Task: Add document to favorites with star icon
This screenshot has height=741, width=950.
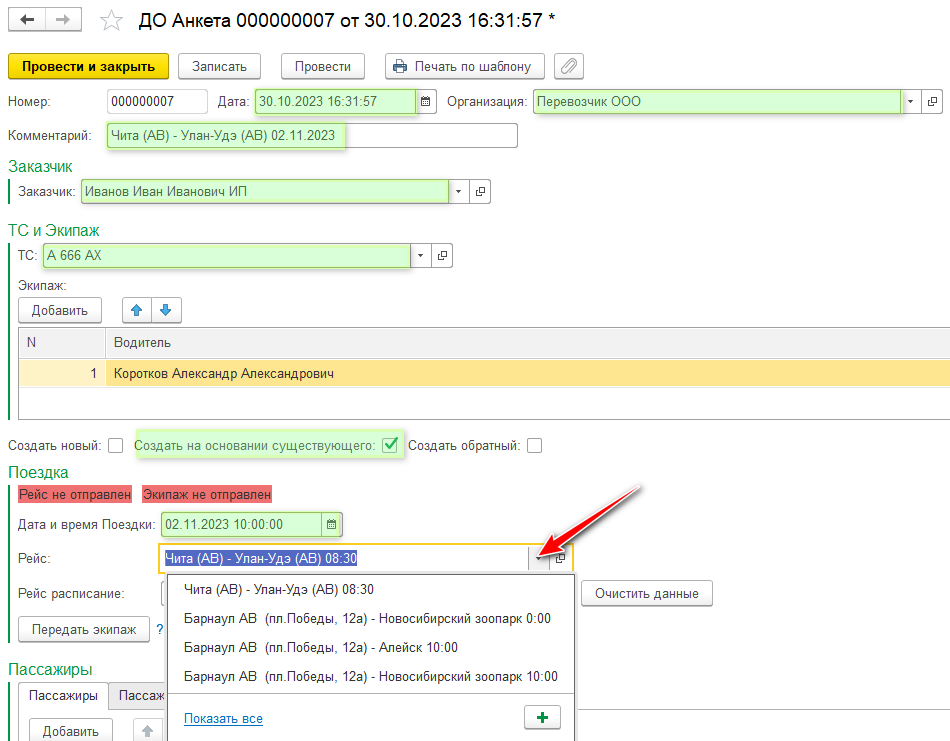Action: [112, 21]
